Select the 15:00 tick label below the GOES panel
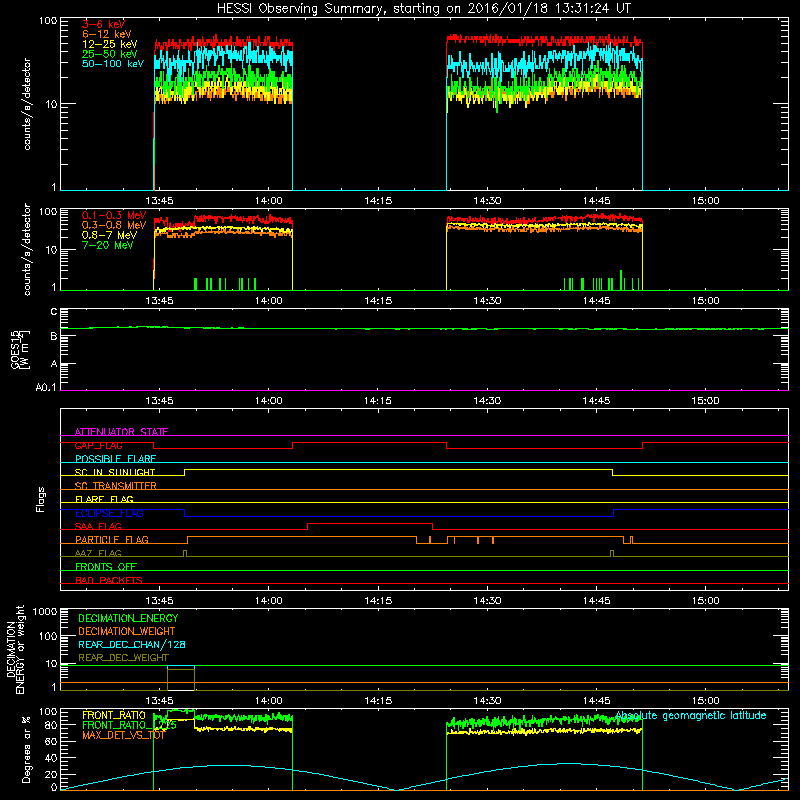The image size is (800, 800). pyautogui.click(x=706, y=401)
